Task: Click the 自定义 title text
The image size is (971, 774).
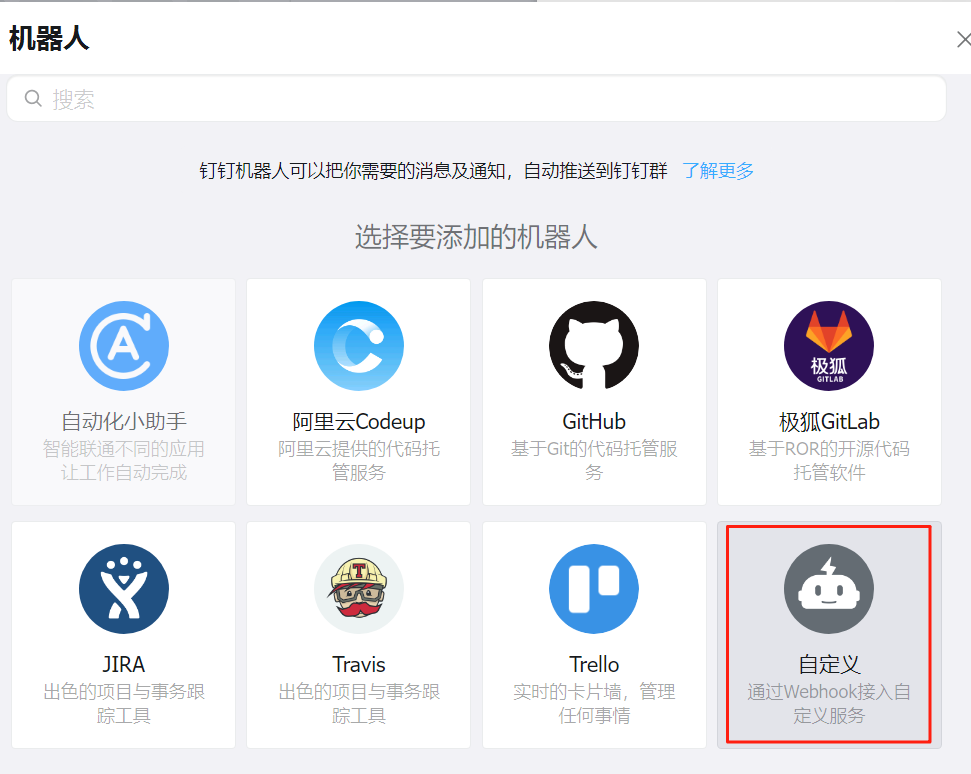Action: pos(829,664)
